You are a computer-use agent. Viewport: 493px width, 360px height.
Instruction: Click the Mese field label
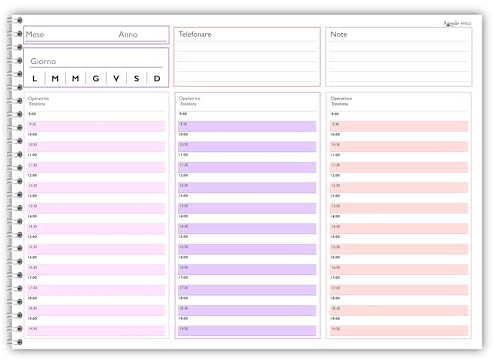coord(35,34)
